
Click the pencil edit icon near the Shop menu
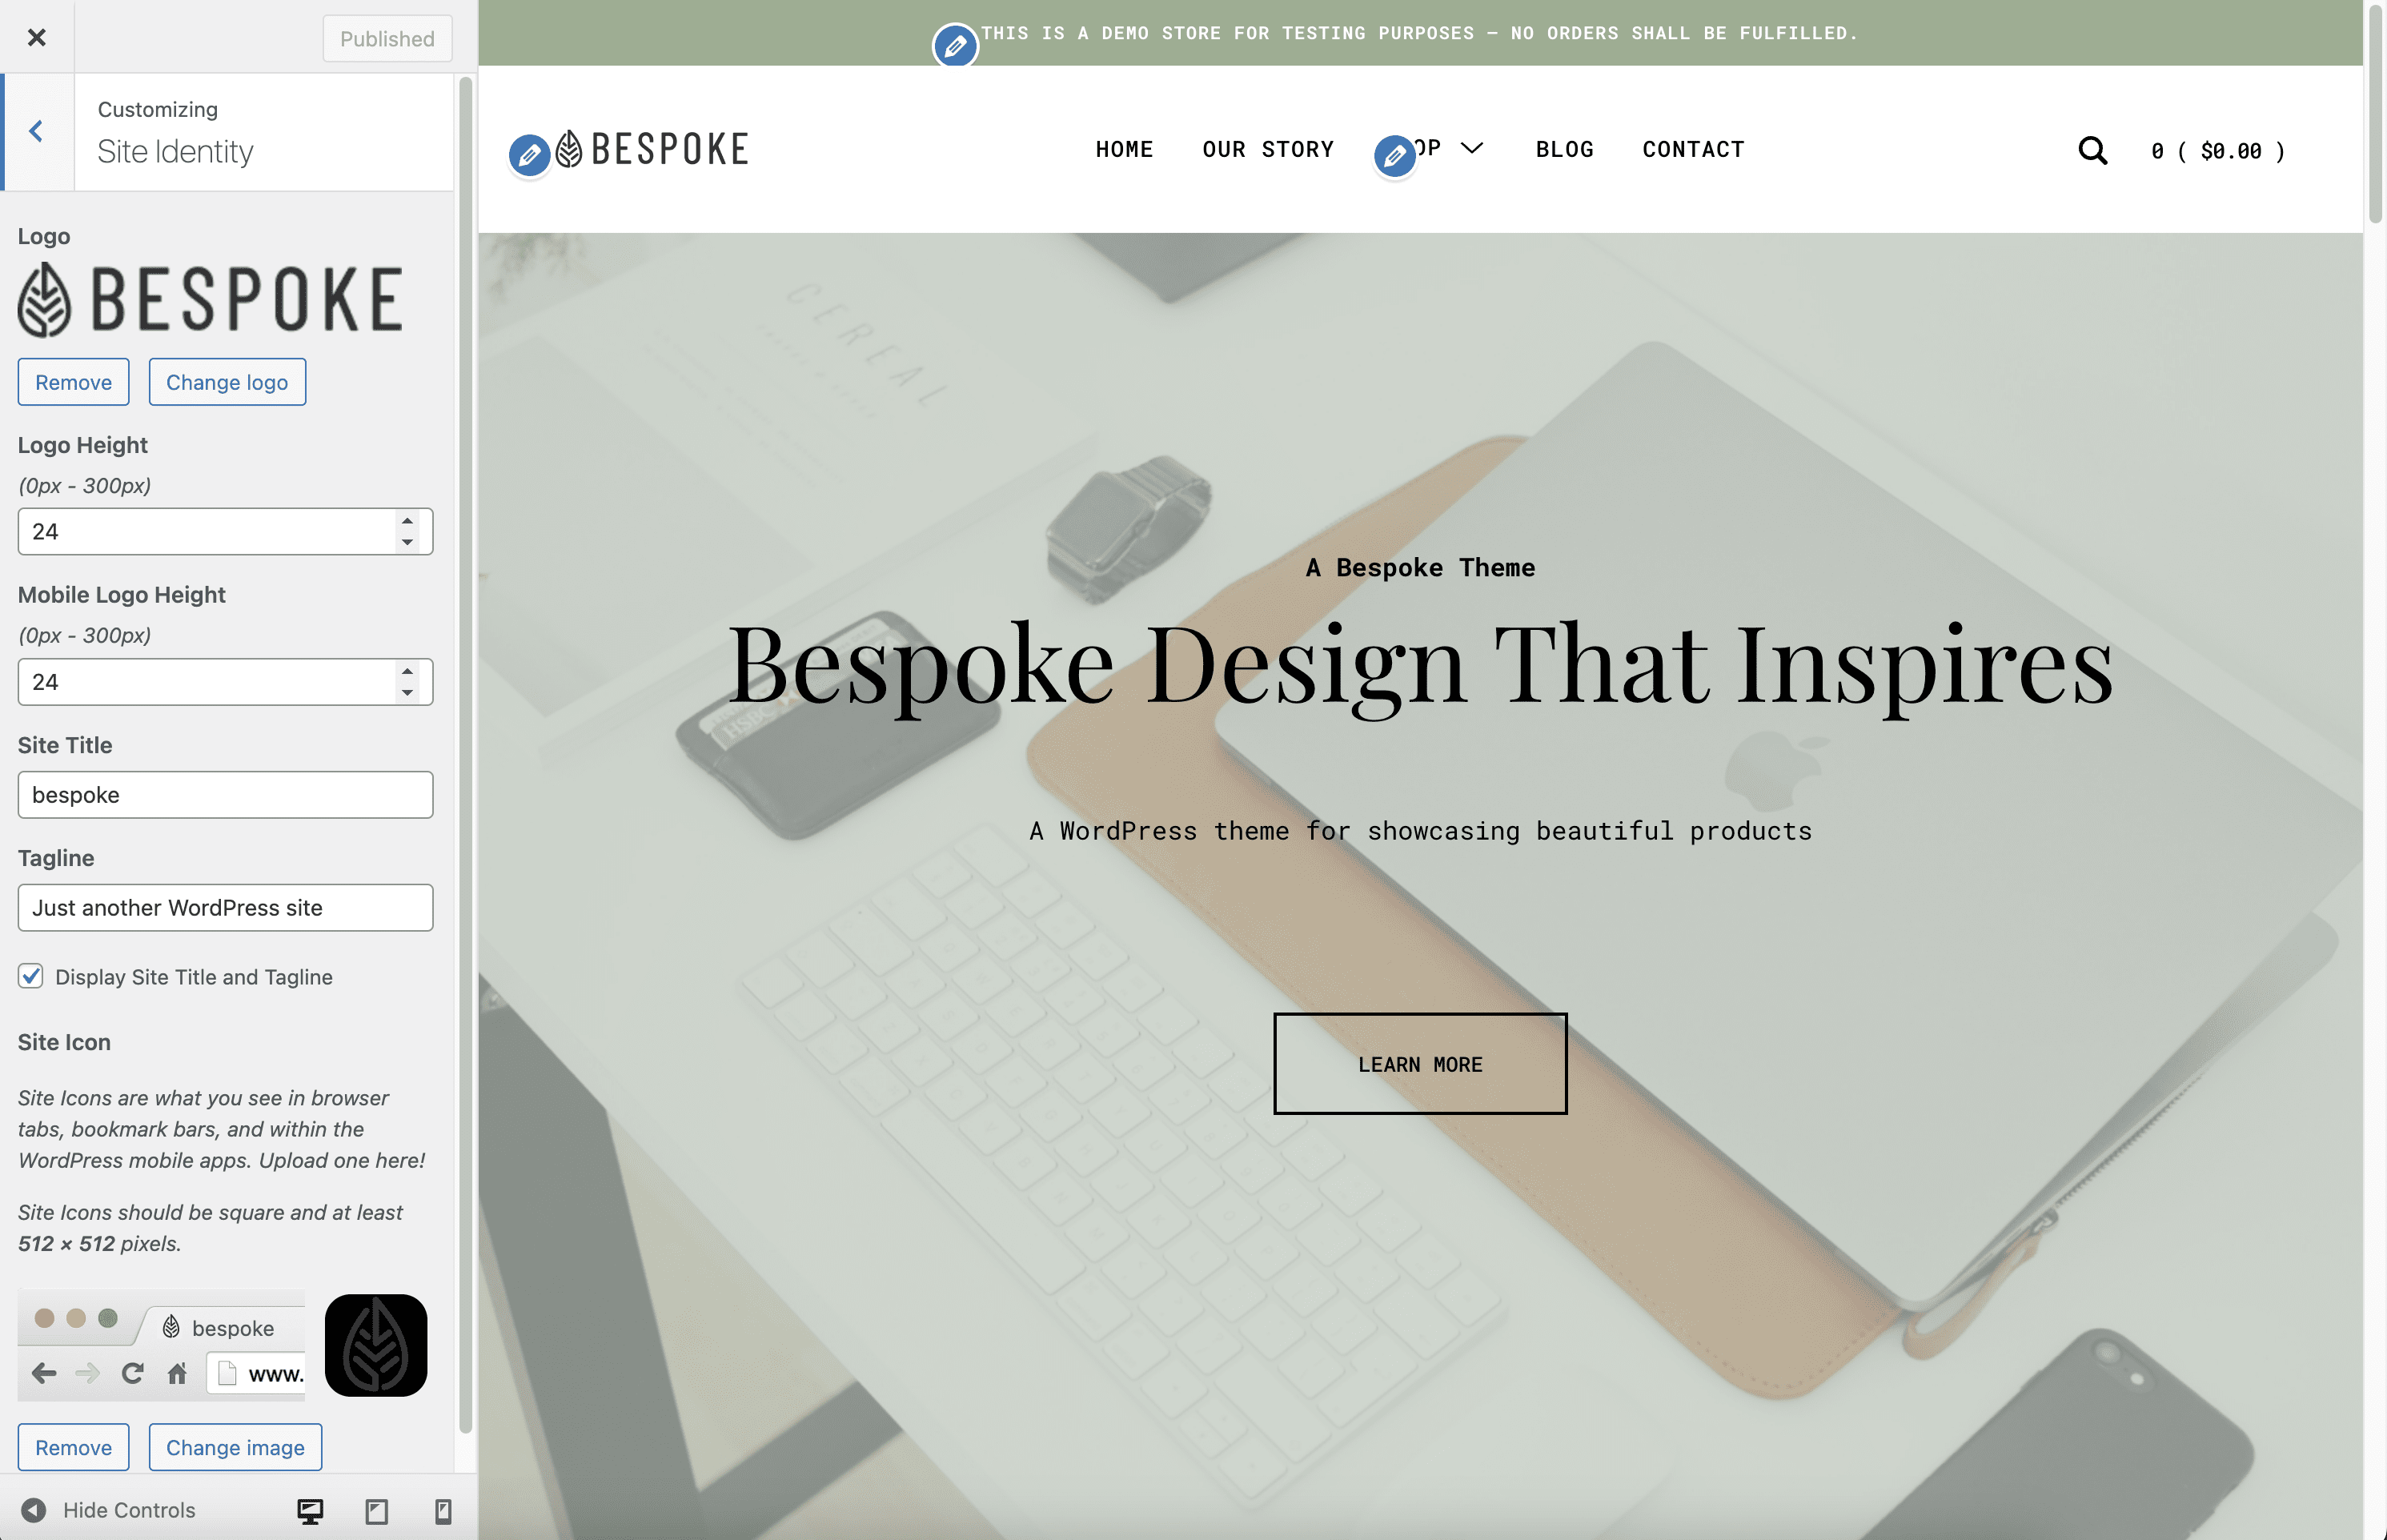pyautogui.click(x=1396, y=157)
